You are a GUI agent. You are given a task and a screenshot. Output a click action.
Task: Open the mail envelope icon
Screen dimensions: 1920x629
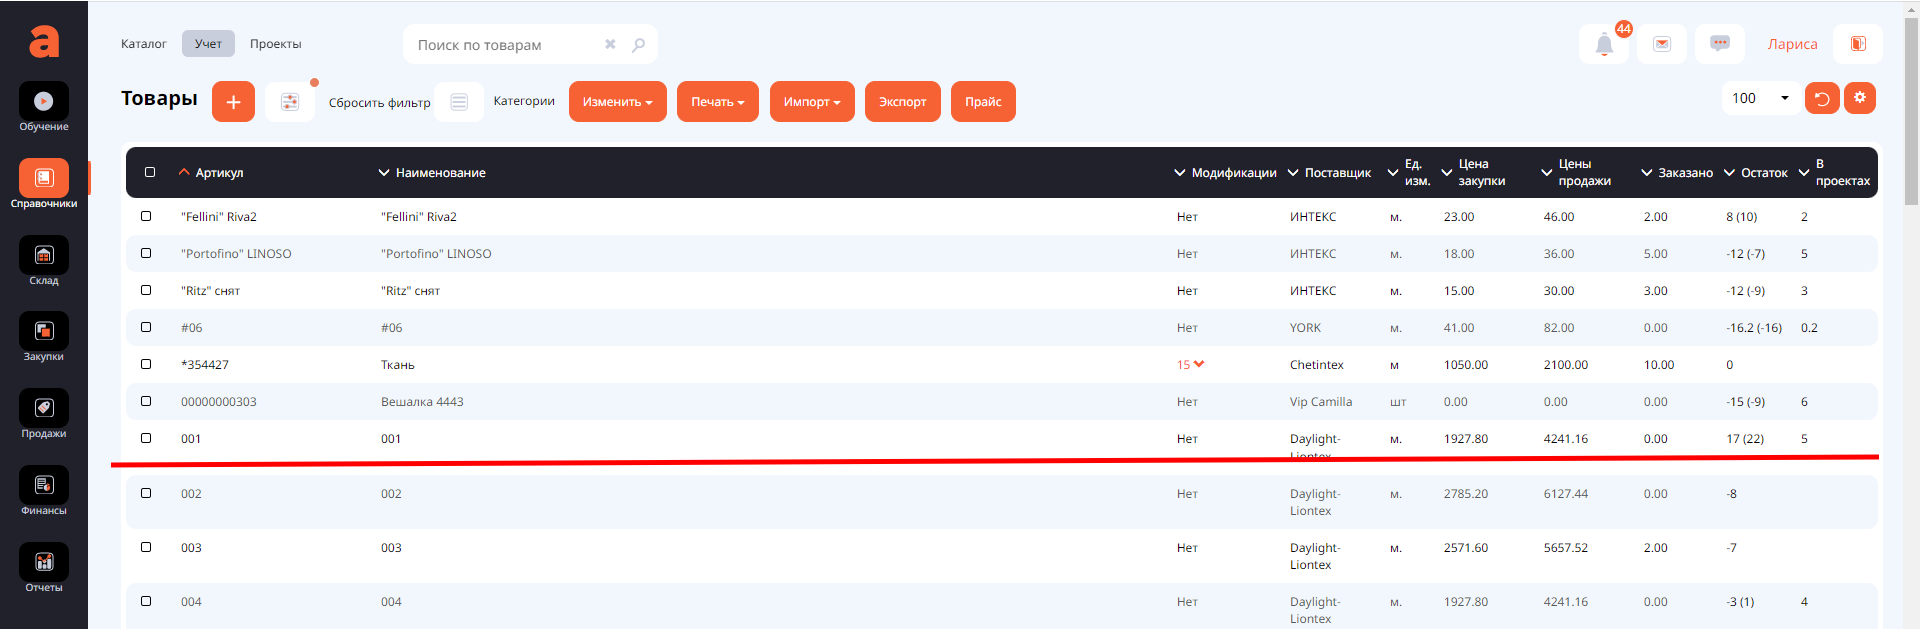click(x=1662, y=44)
